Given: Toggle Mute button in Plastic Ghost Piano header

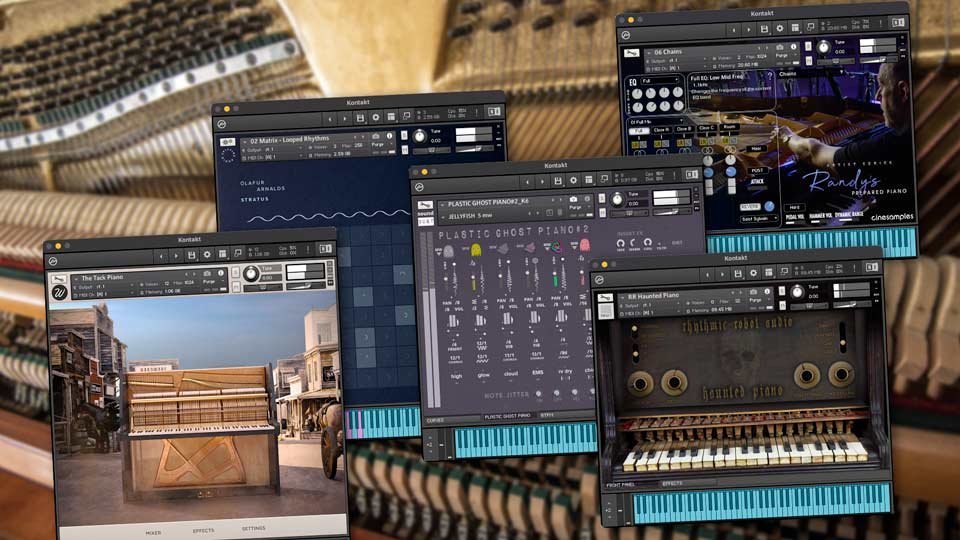Looking at the screenshot, I should point(602,212).
